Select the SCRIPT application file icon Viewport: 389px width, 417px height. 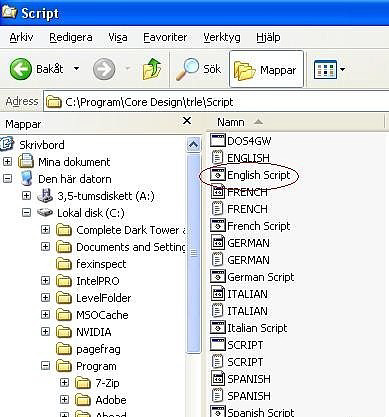[218, 345]
